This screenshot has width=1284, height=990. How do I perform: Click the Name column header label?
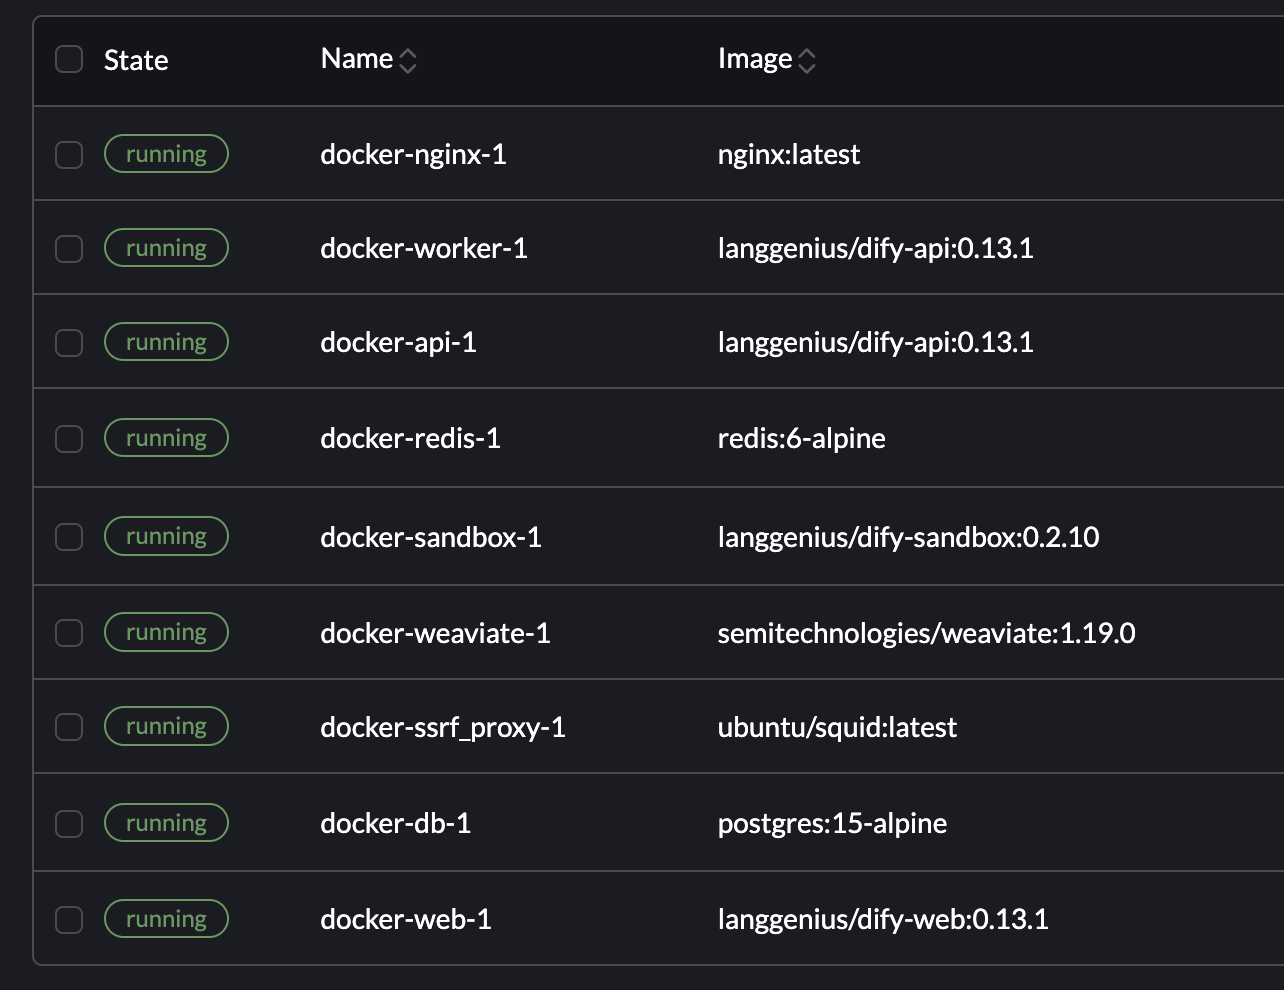coord(357,59)
